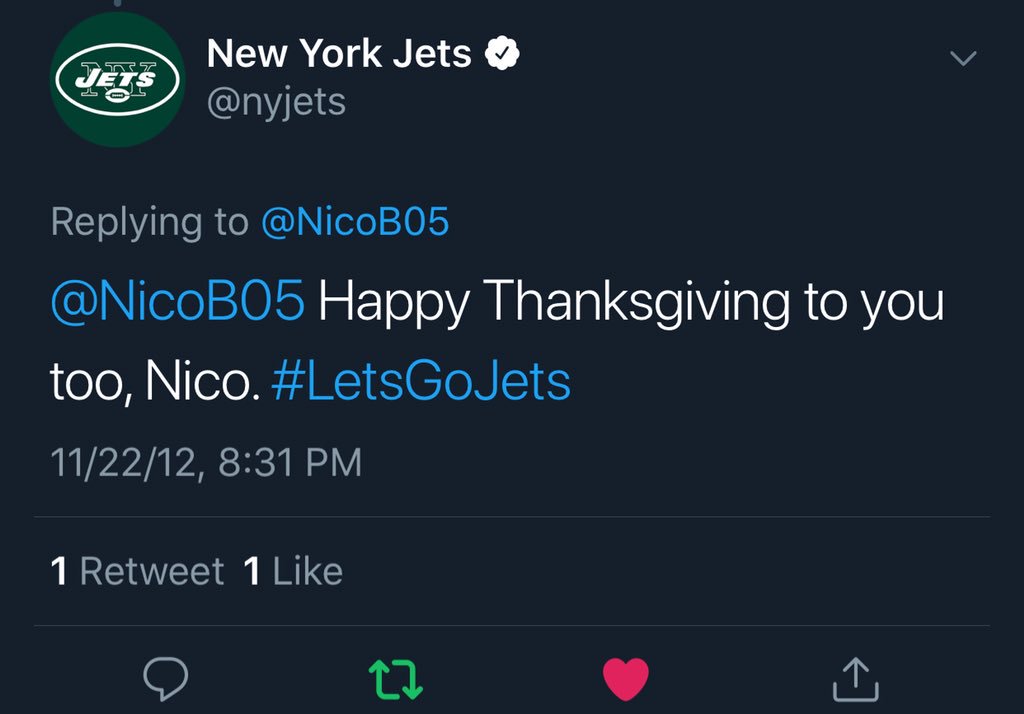Screen dimensions: 1024x714
Task: Open the @nyjets handle
Action: tap(276, 101)
